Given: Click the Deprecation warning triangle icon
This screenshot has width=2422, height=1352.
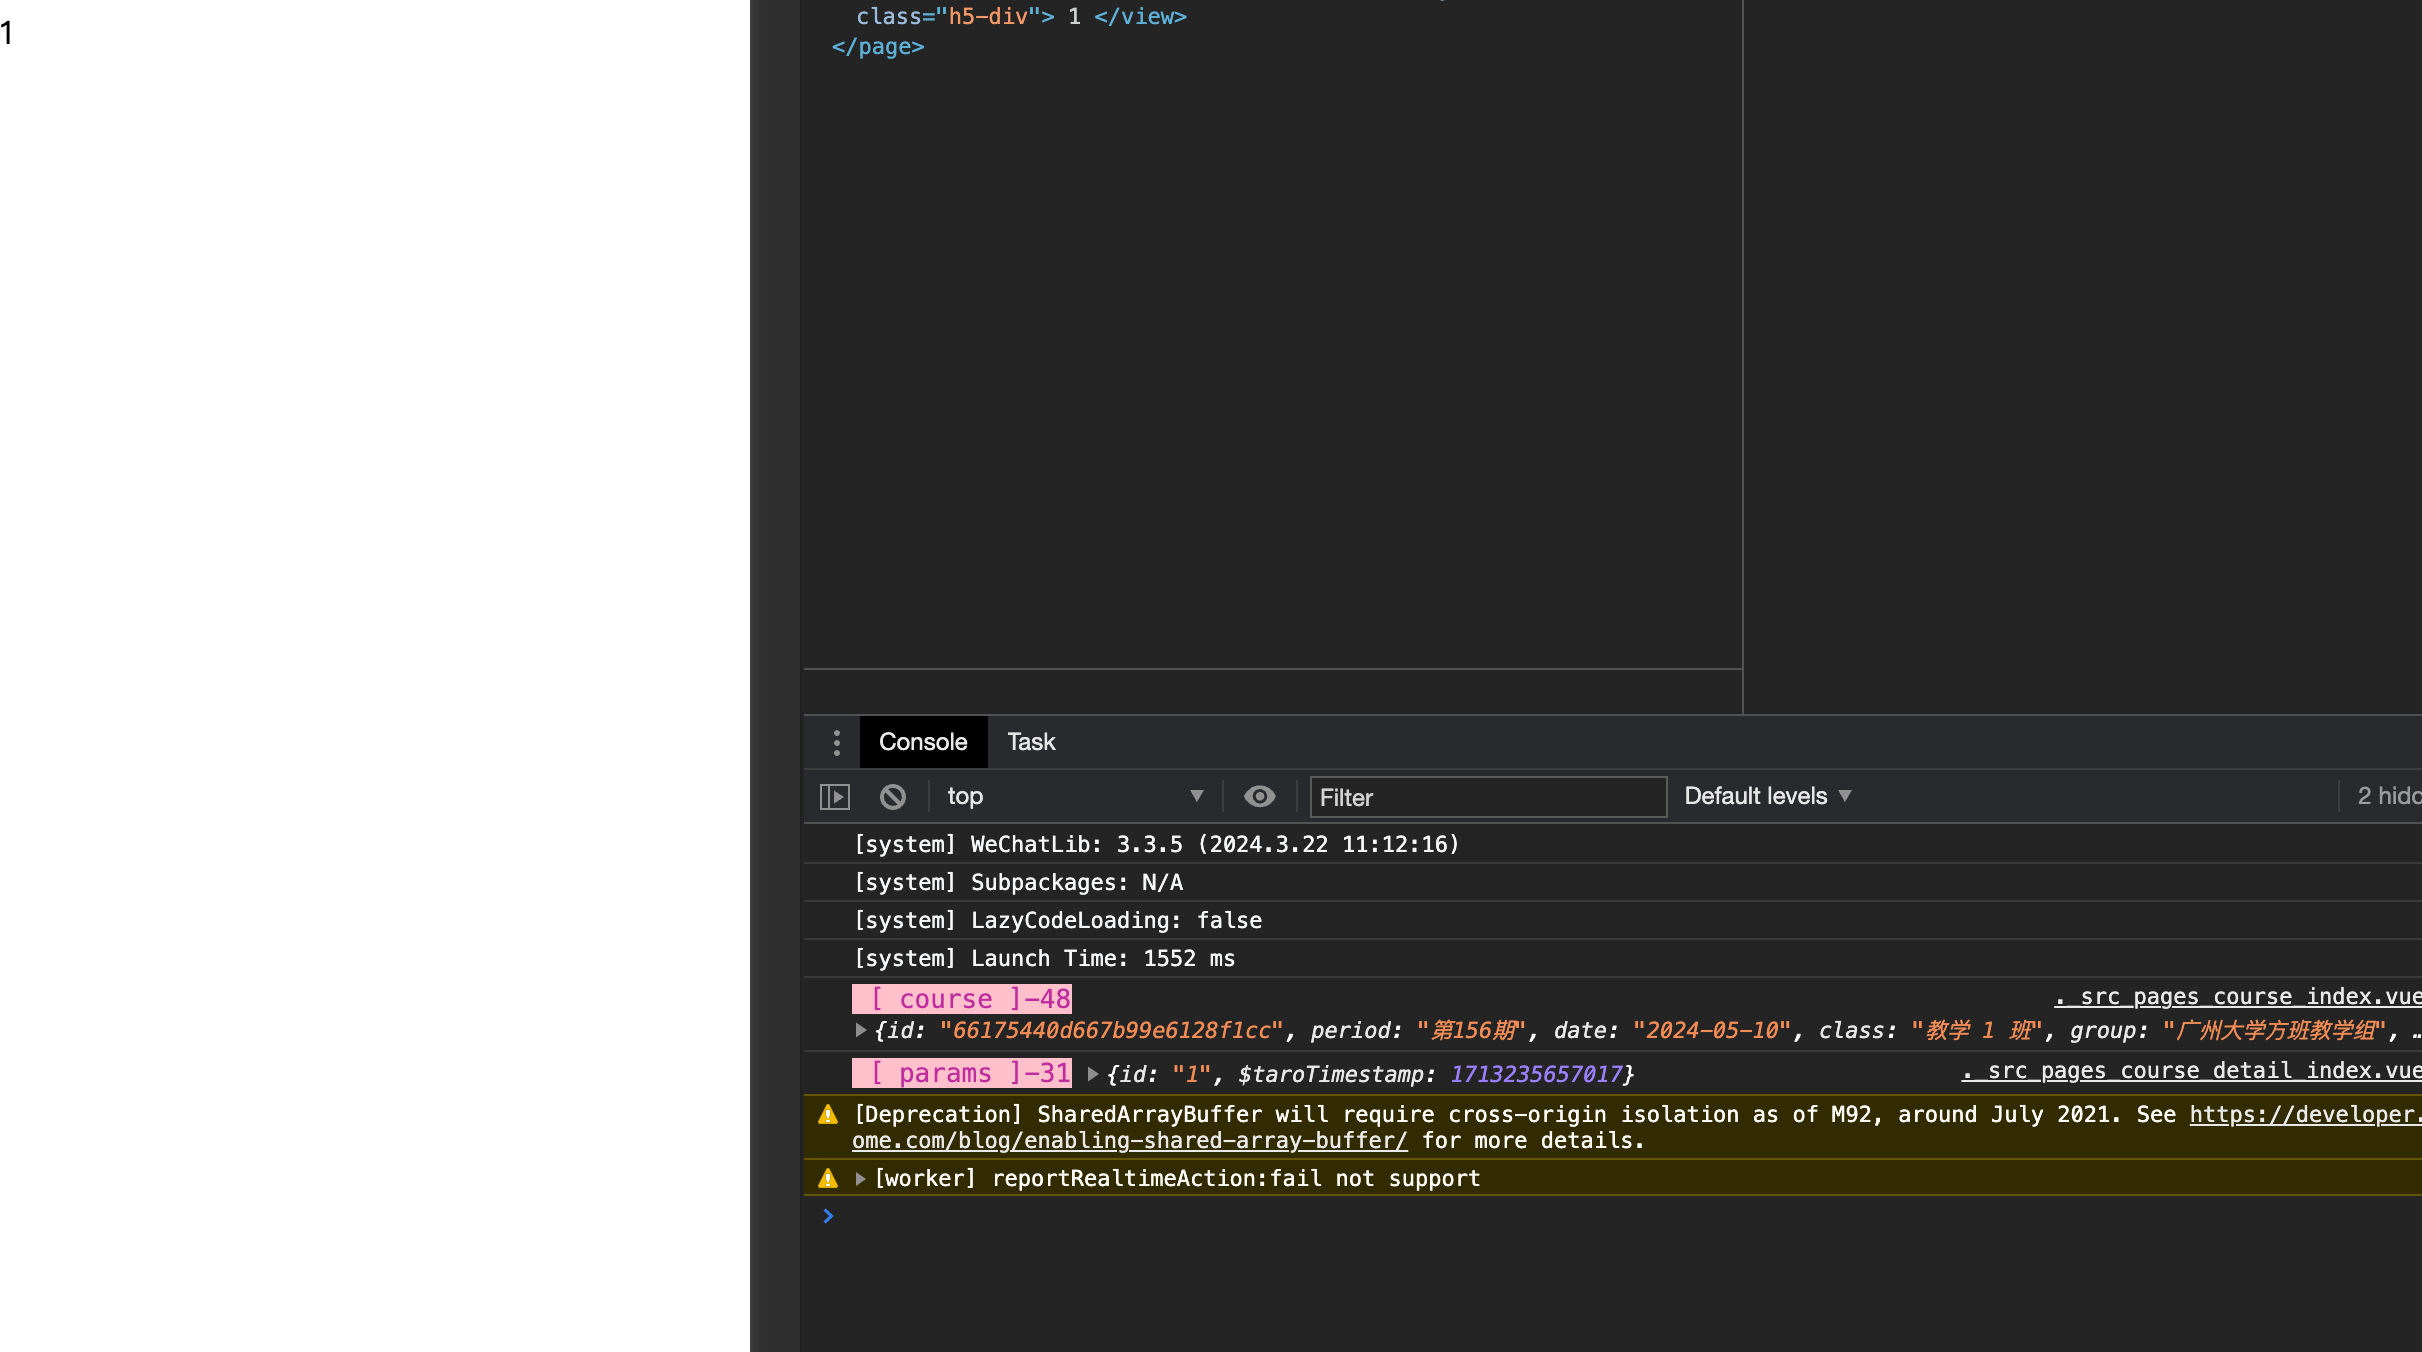Looking at the screenshot, I should pyautogui.click(x=828, y=1114).
